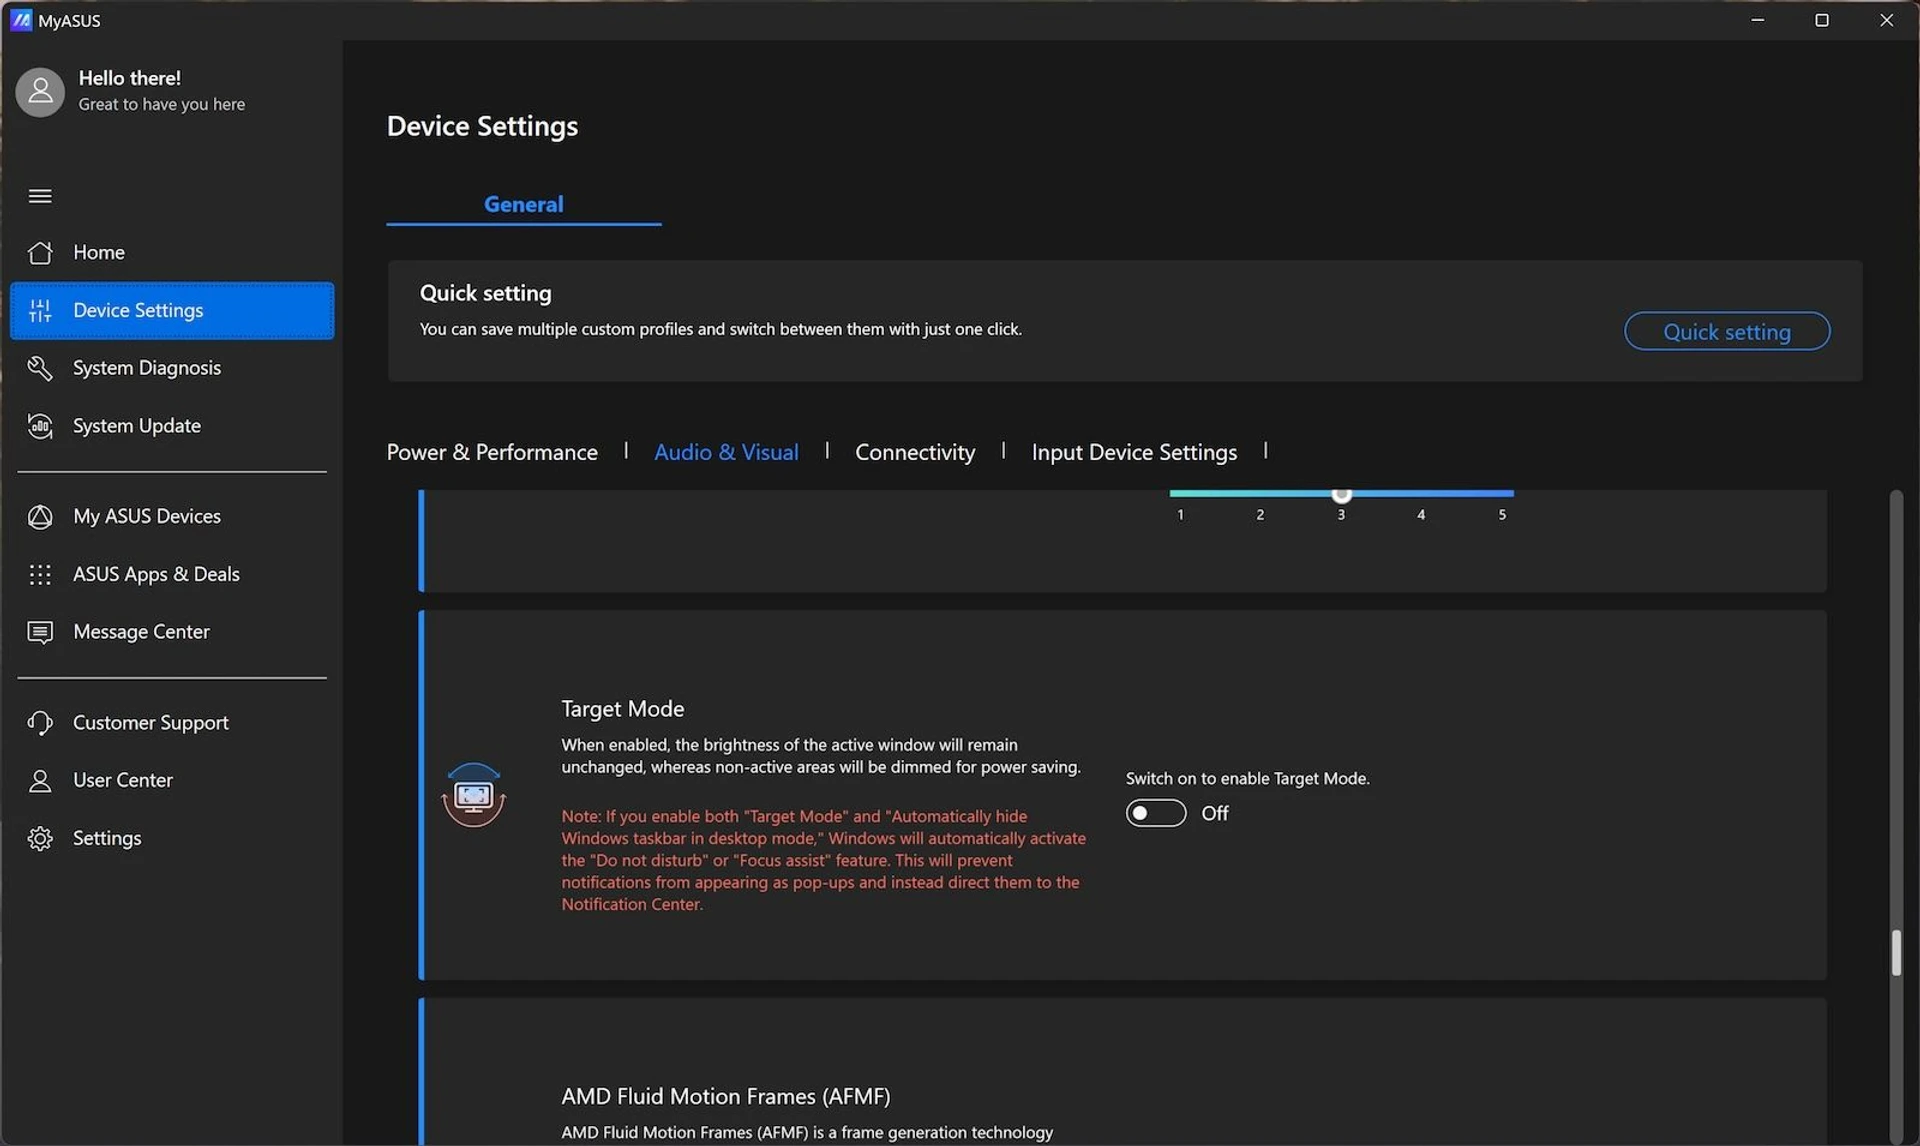
Task: Switch to Connectivity tab
Action: 915,452
